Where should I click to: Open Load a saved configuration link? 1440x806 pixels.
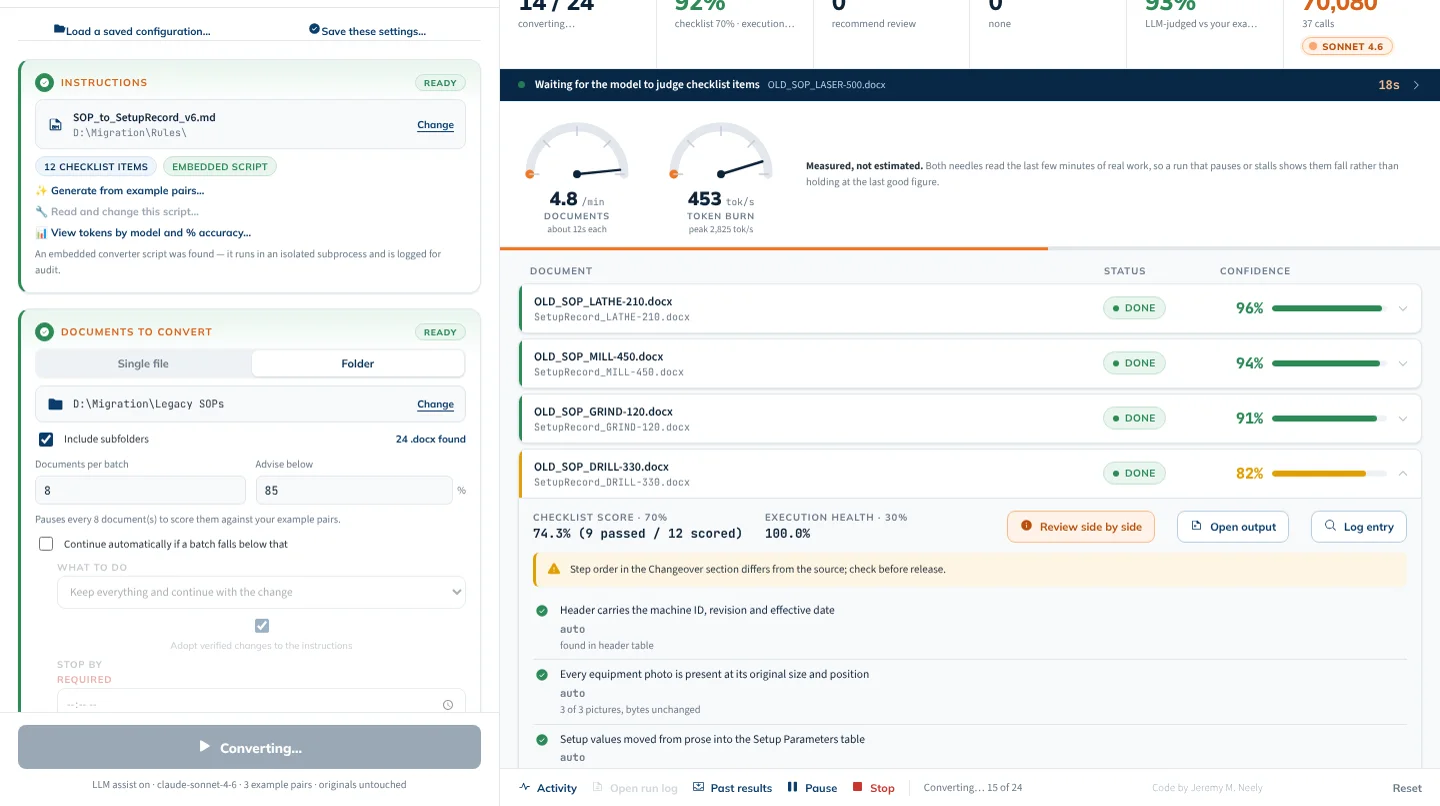coord(132,31)
